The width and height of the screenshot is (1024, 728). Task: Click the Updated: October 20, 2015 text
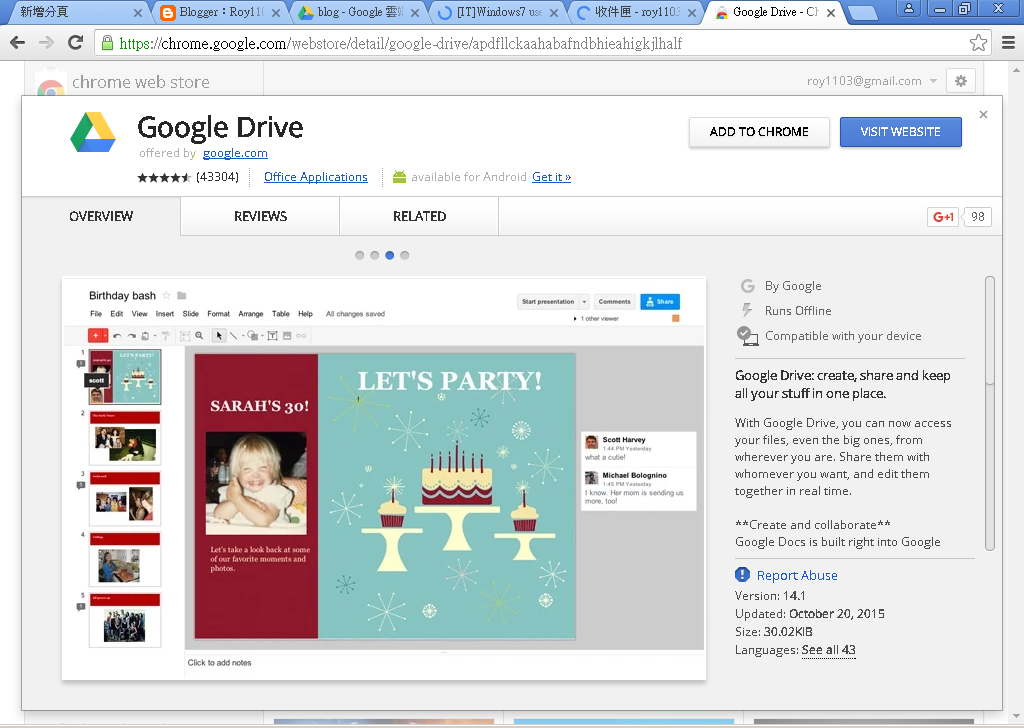tap(810, 614)
